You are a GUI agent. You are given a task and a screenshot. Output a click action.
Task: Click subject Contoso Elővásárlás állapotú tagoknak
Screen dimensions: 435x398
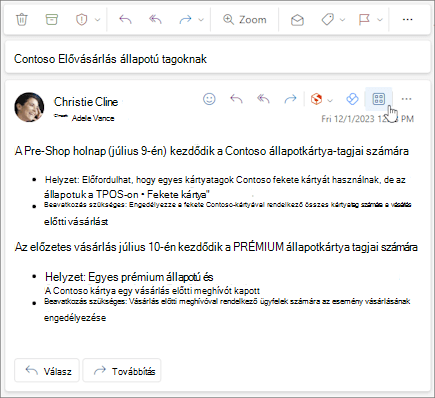(x=110, y=59)
